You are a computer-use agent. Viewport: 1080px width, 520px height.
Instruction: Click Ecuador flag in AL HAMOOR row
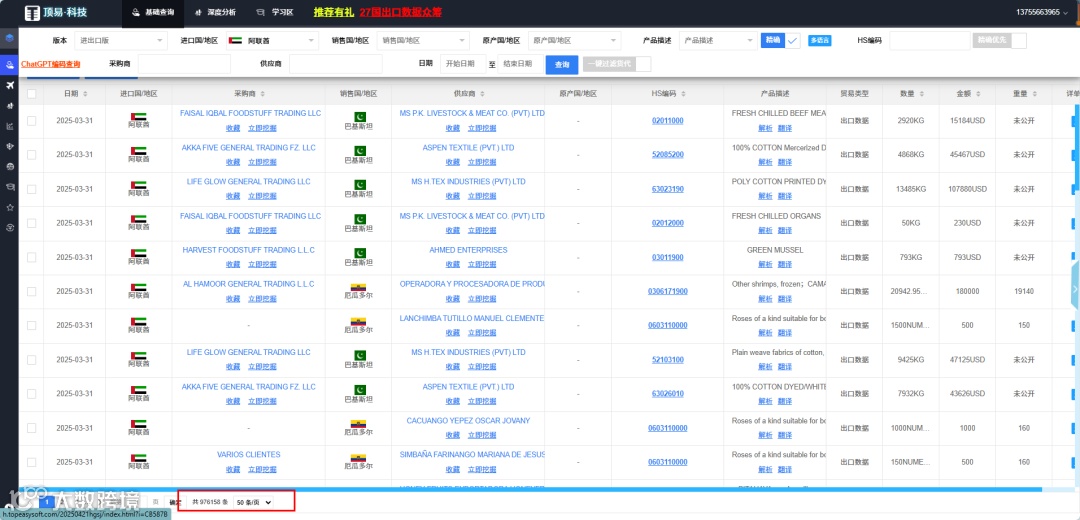coord(359,287)
